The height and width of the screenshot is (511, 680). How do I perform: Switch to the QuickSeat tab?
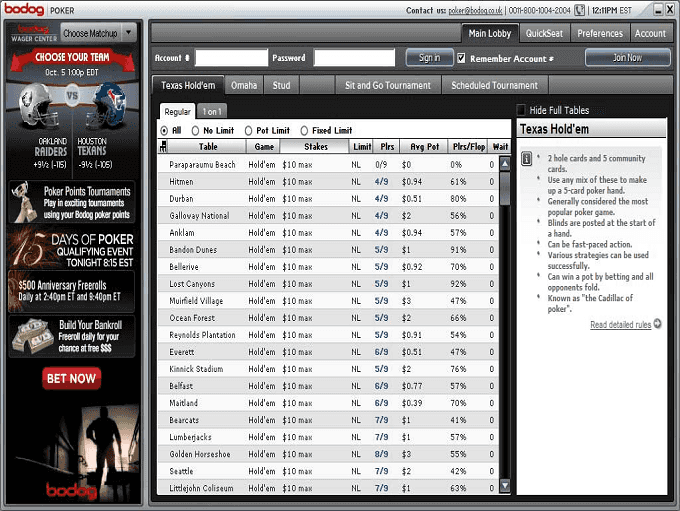tap(544, 33)
